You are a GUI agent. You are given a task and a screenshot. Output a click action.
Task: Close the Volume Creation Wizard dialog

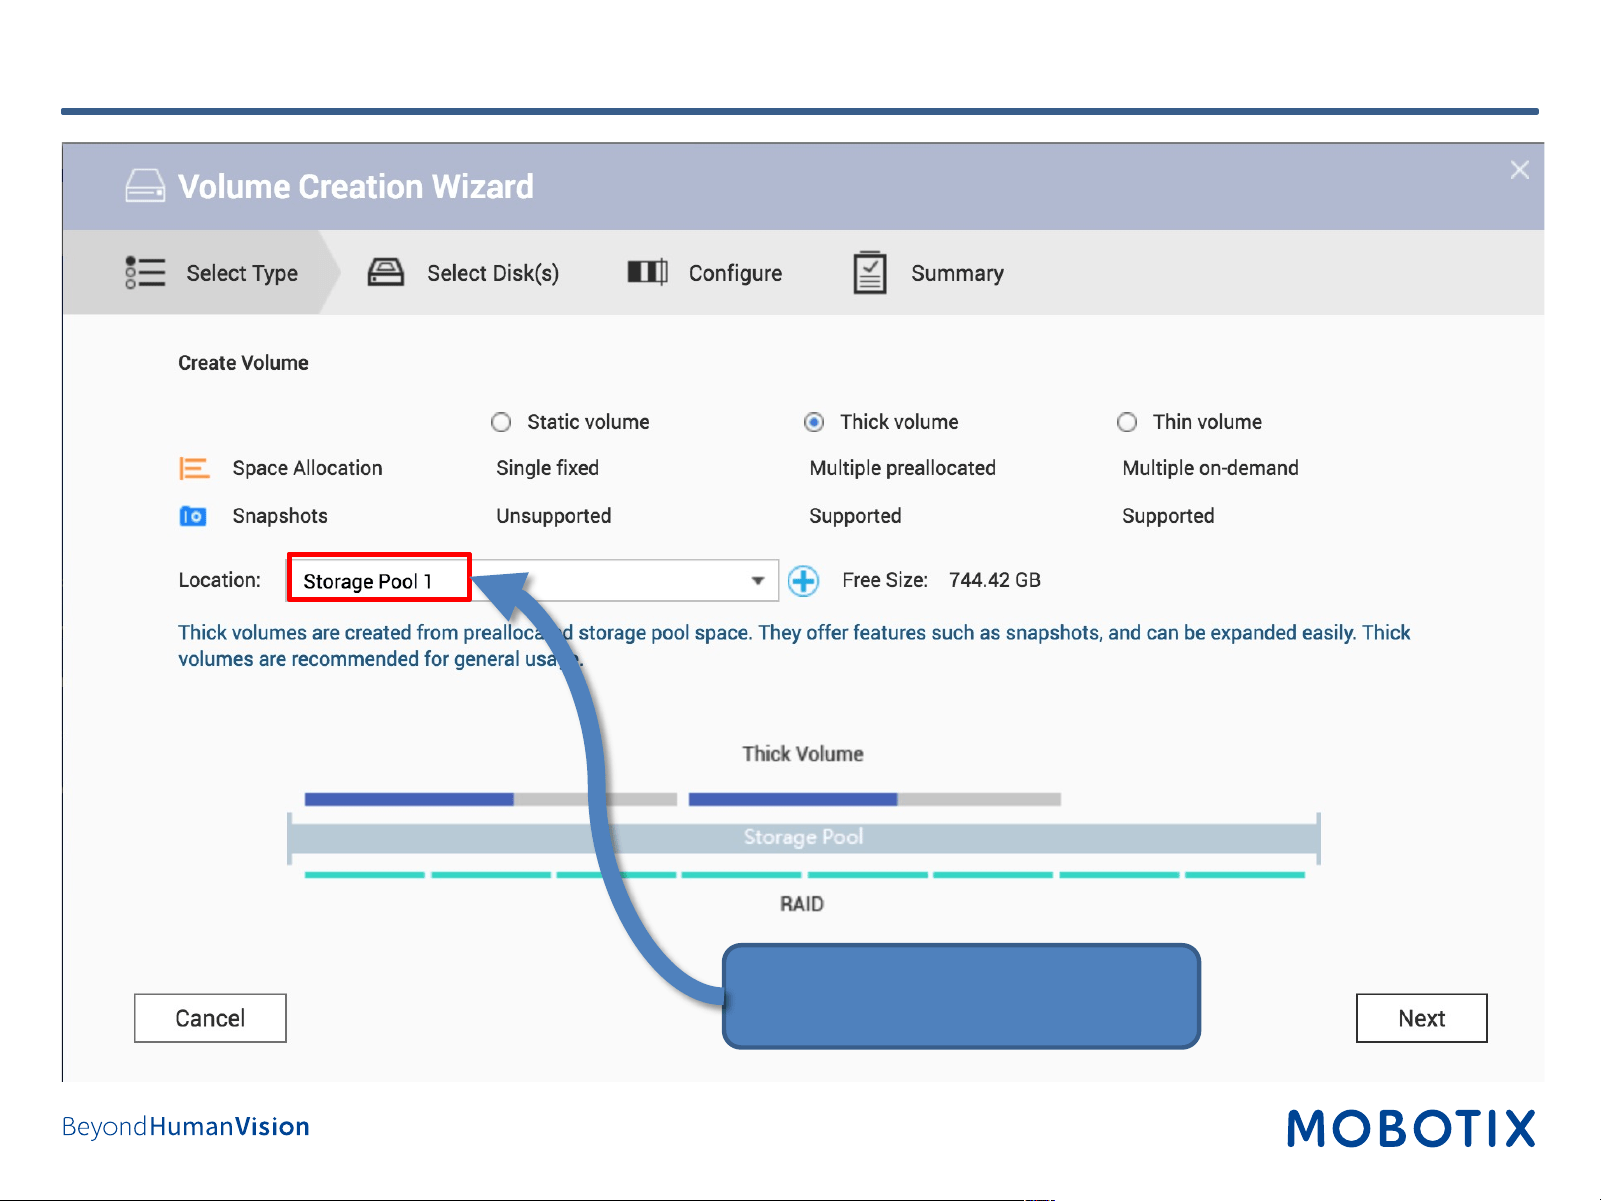click(1519, 170)
